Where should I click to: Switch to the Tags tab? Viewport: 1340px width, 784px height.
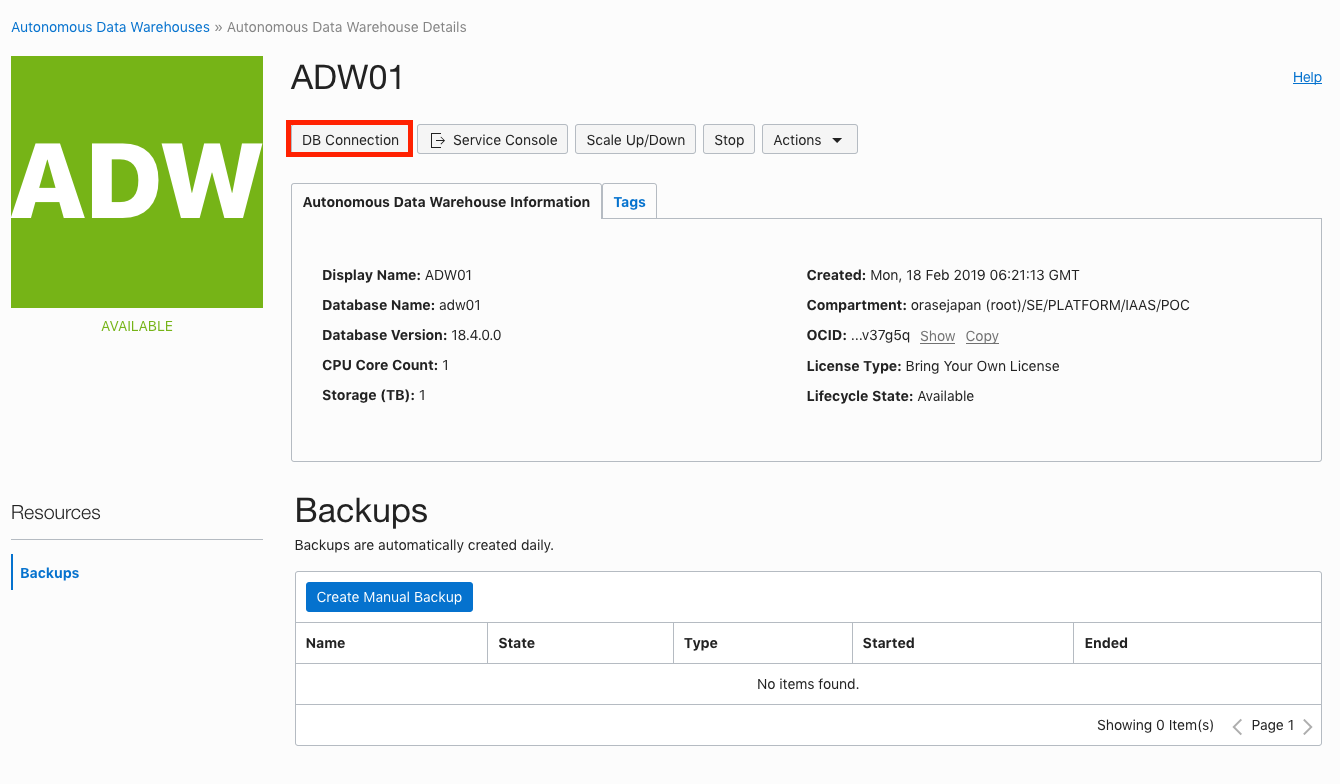[x=629, y=202]
